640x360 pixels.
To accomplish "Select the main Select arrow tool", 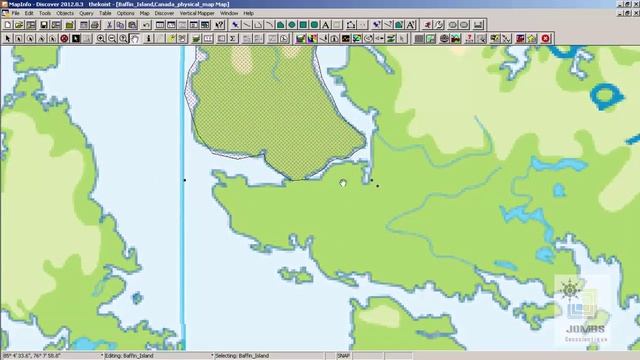I will [x=7, y=38].
